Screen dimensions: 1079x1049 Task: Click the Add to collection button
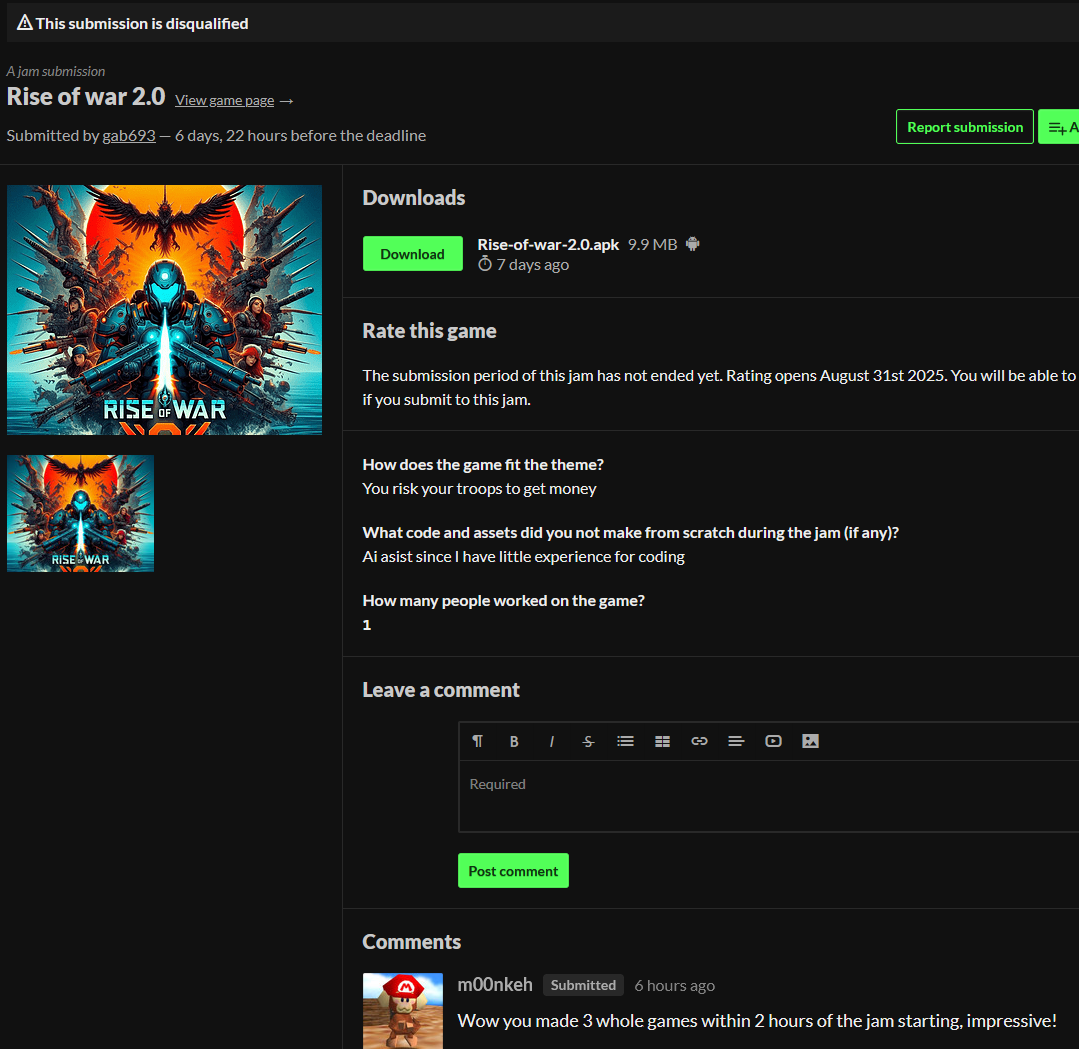1060,127
